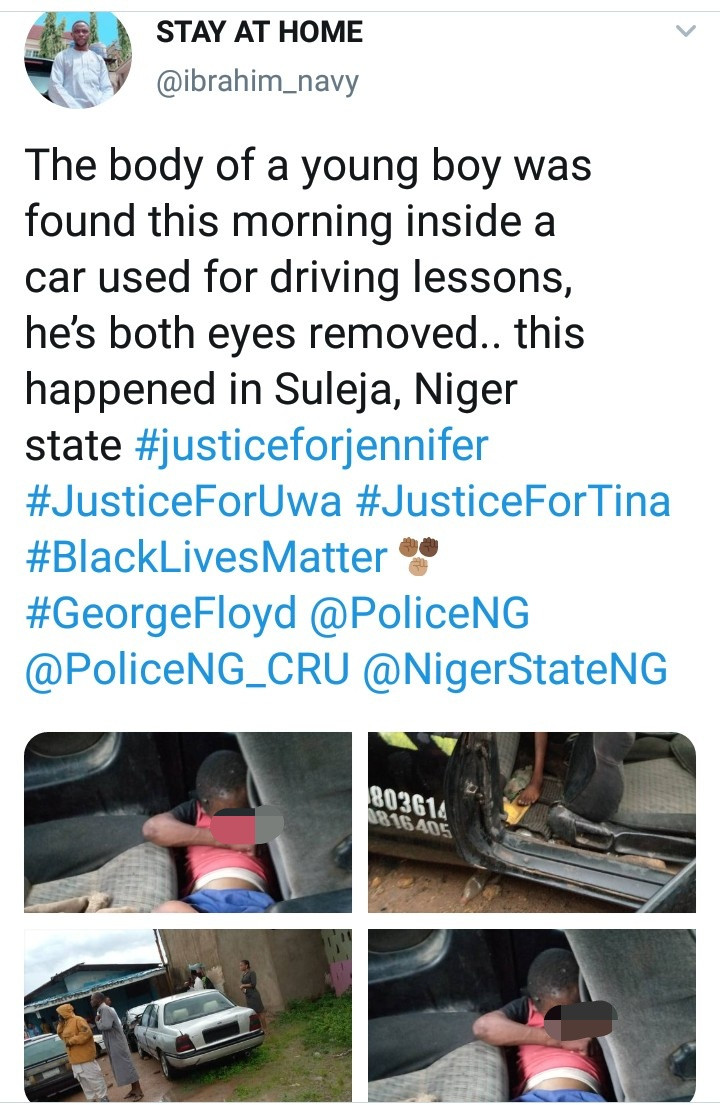Open the @PoliceNG_CRU mention
The height and width of the screenshot is (1105, 720).
186,669
